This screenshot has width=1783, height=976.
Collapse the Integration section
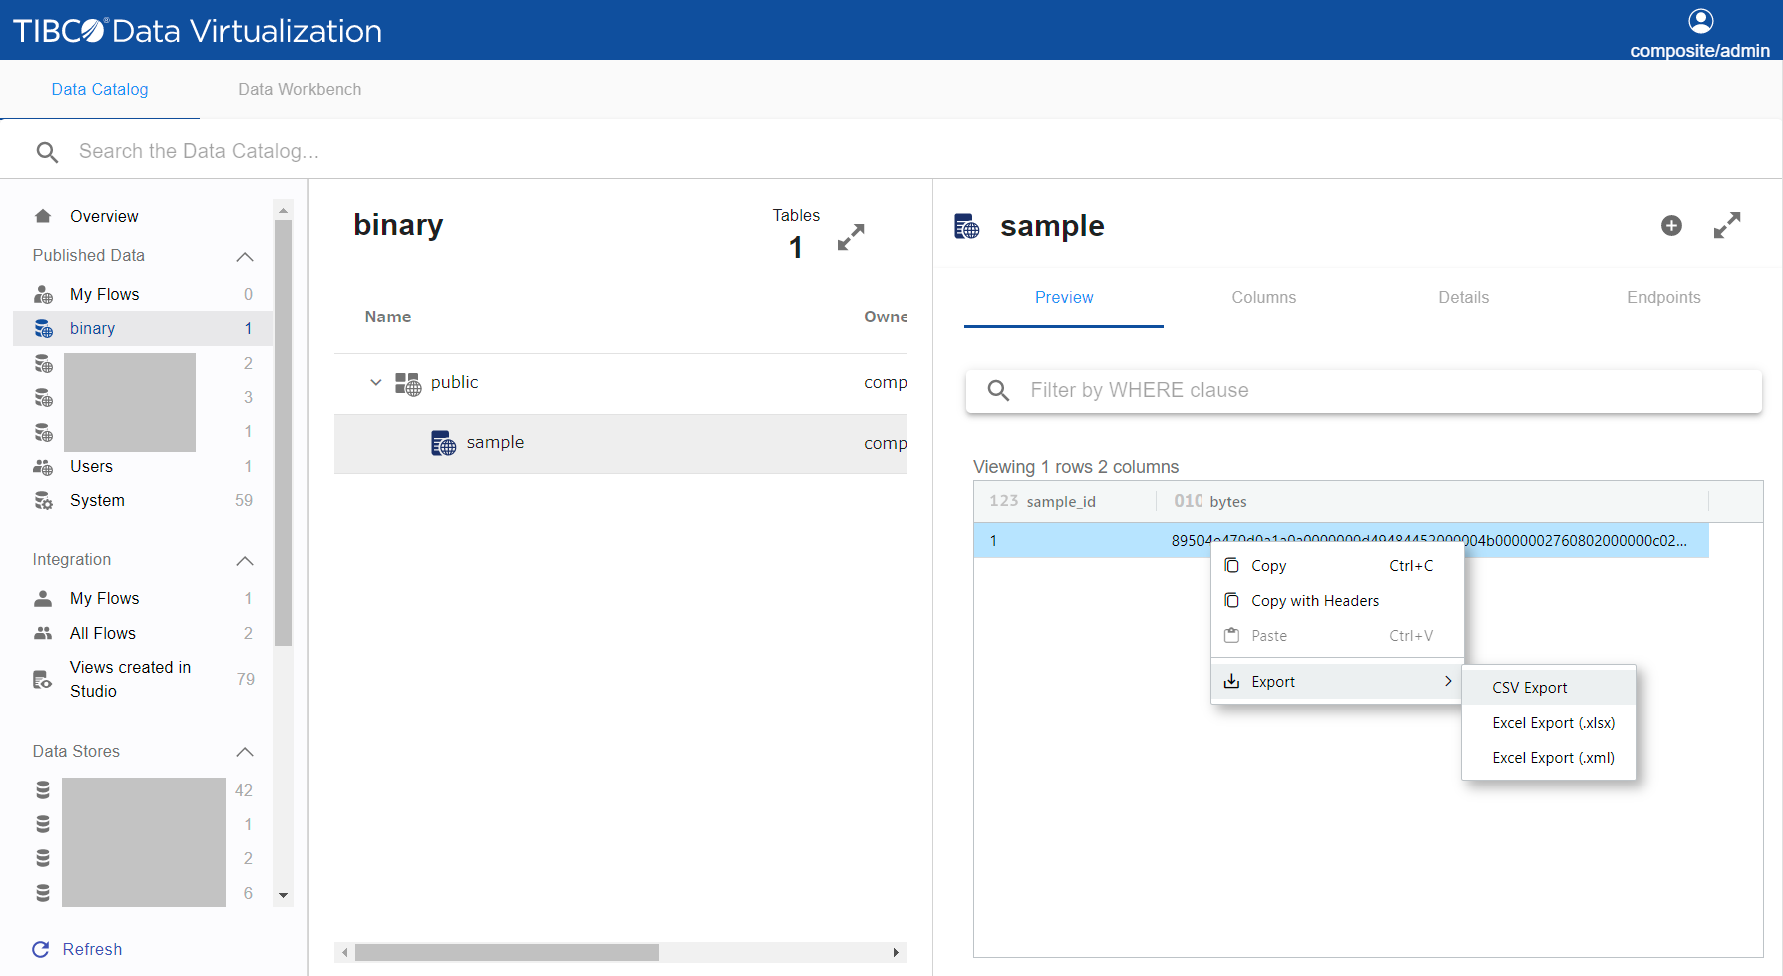[x=245, y=560]
